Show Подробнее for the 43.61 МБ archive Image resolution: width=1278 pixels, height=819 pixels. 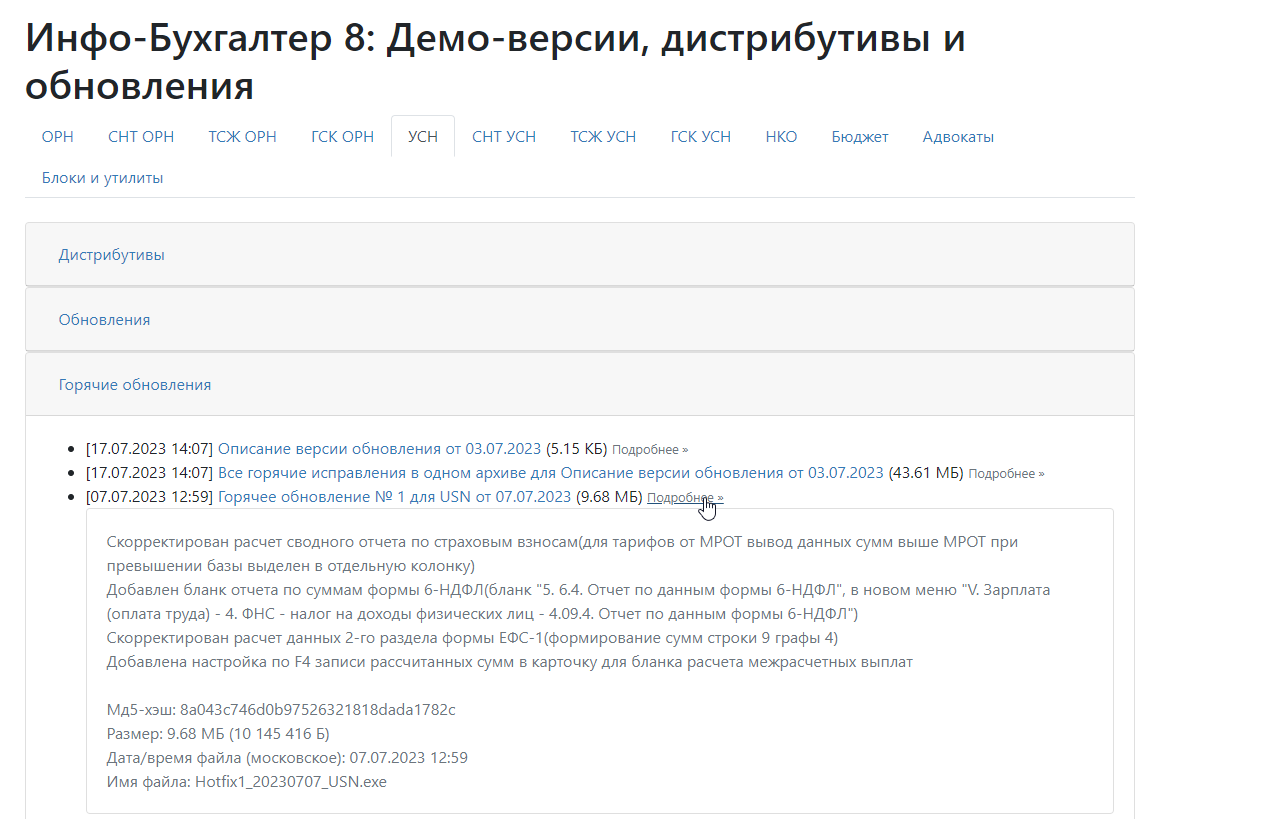click(x=1006, y=474)
